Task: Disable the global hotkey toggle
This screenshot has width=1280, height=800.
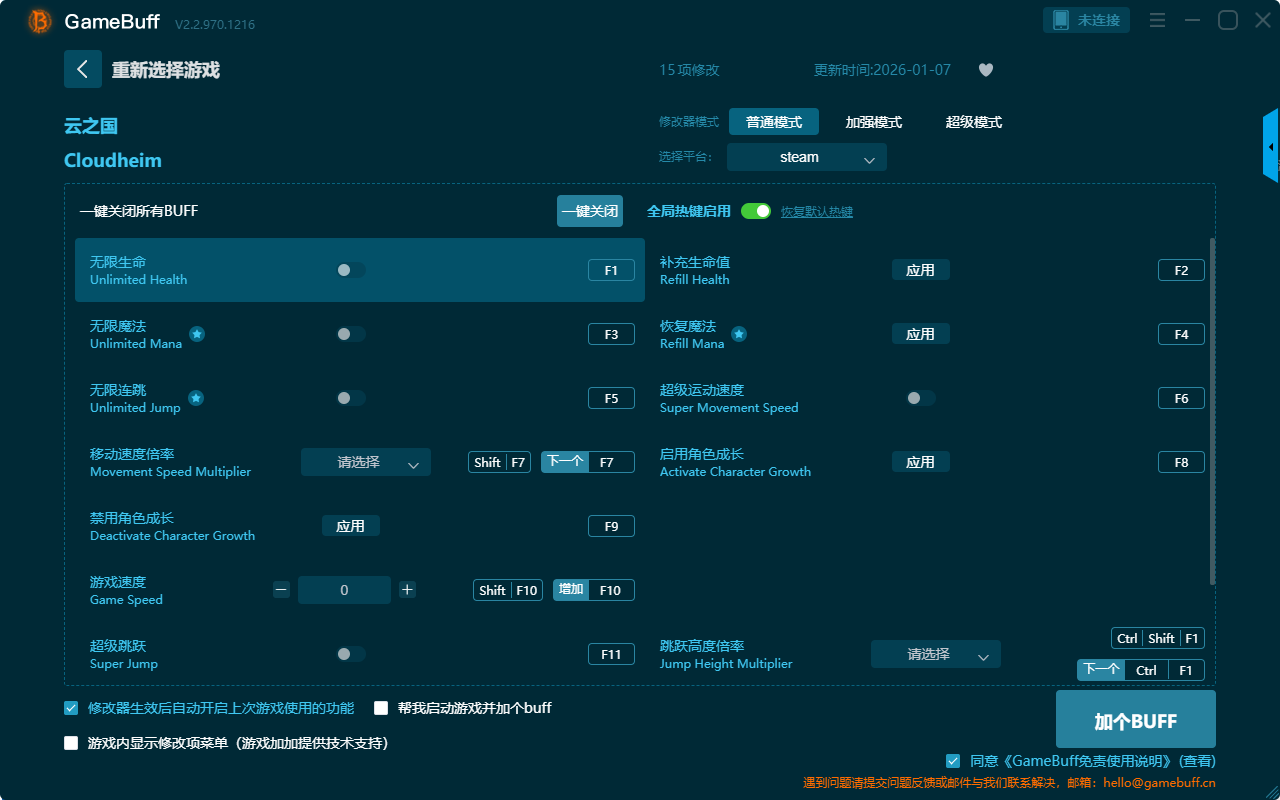Action: [x=755, y=211]
